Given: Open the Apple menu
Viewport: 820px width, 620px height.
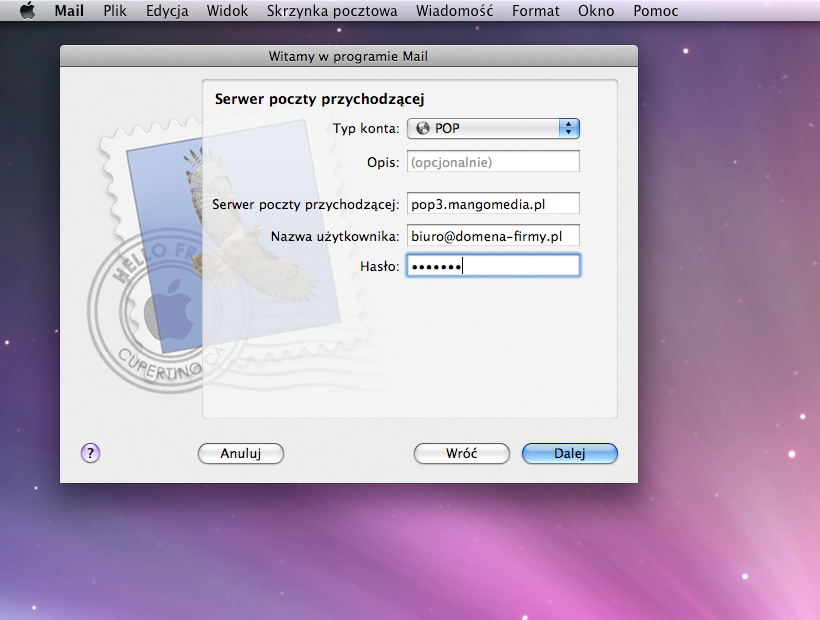Looking at the screenshot, I should (27, 10).
